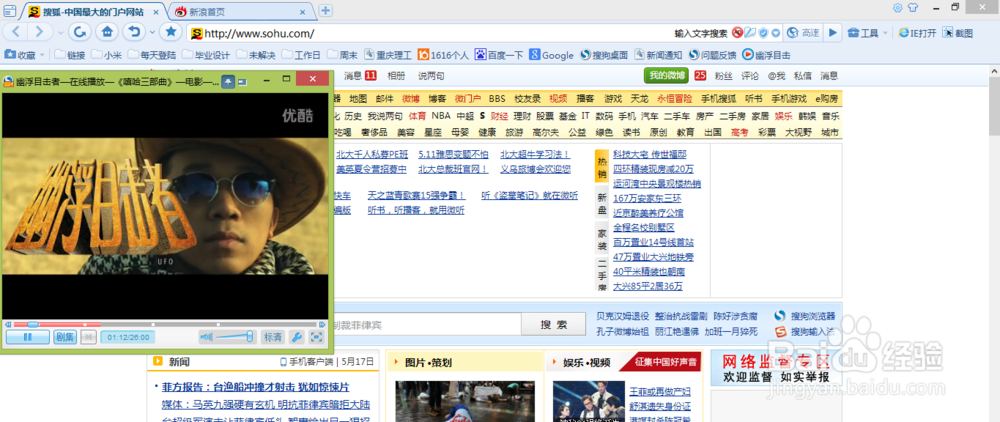Viewport: 1000px width, 422px height.
Task: Open the 视频 link in Sohu navigation
Action: click(x=558, y=99)
